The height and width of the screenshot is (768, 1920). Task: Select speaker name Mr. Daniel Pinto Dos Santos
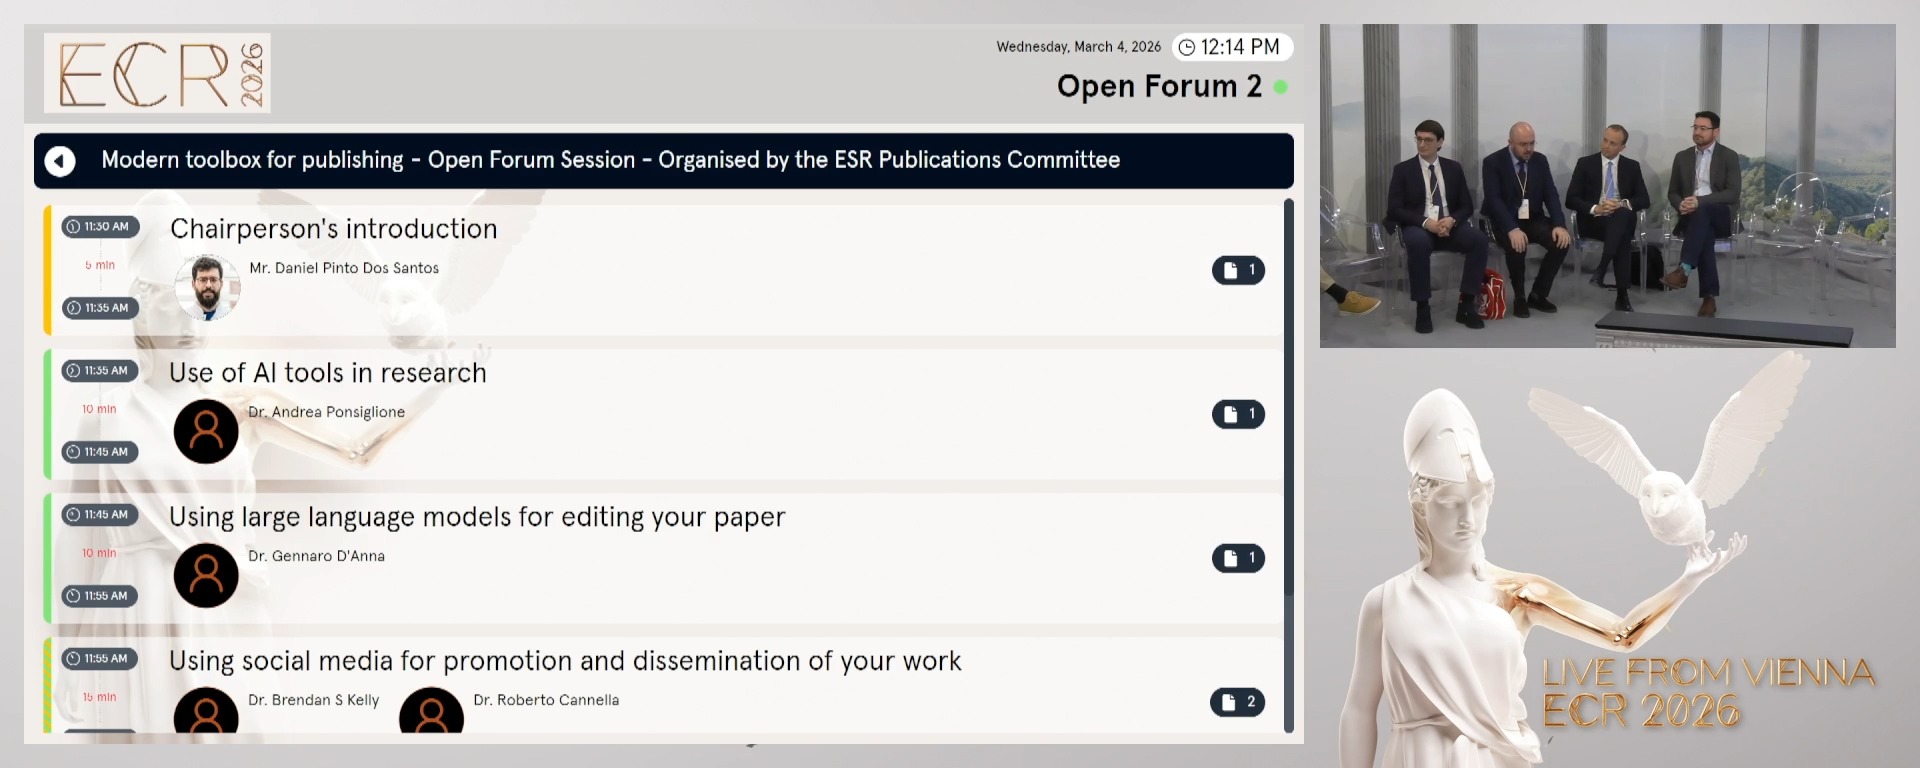[x=344, y=268]
